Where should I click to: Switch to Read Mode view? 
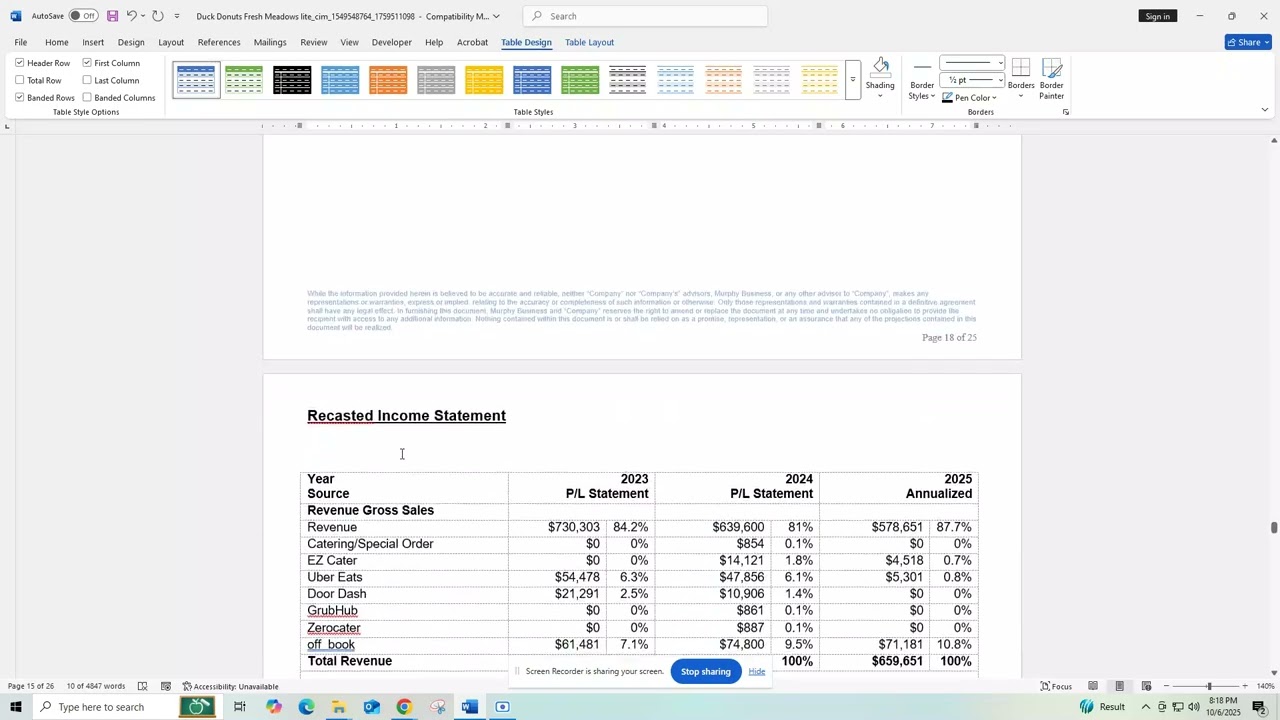(x=1093, y=686)
